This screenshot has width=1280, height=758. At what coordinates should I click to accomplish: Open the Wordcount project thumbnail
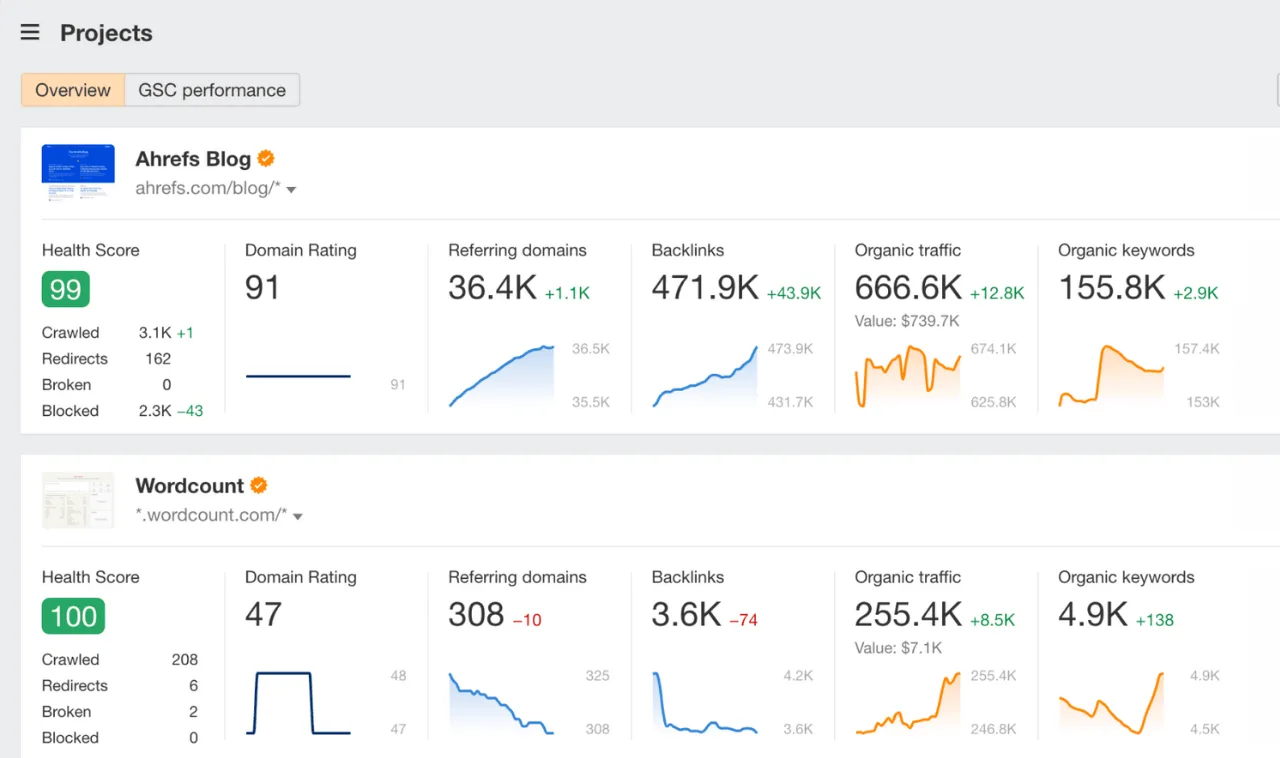point(78,500)
